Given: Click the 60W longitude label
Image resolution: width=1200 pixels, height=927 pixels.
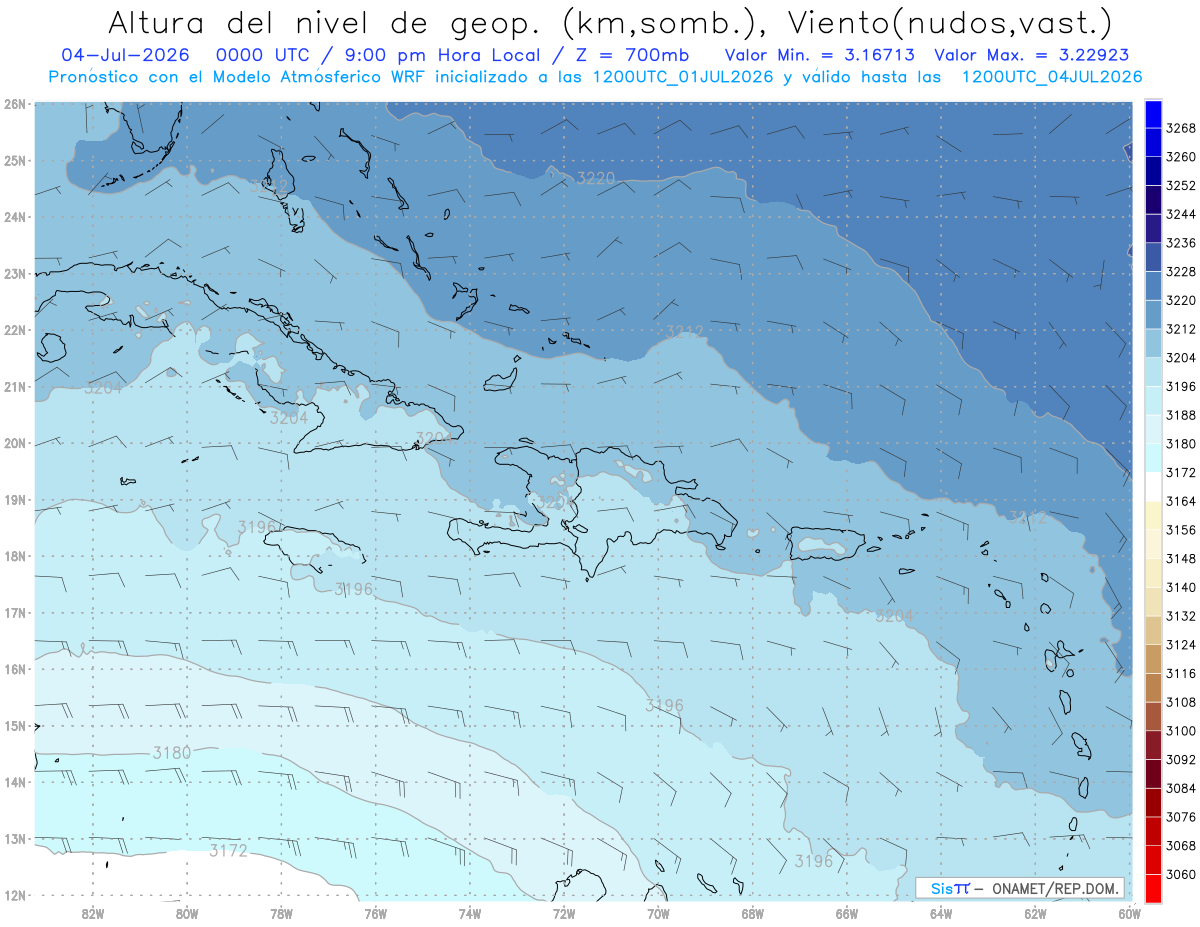Looking at the screenshot, I should point(1130,913).
